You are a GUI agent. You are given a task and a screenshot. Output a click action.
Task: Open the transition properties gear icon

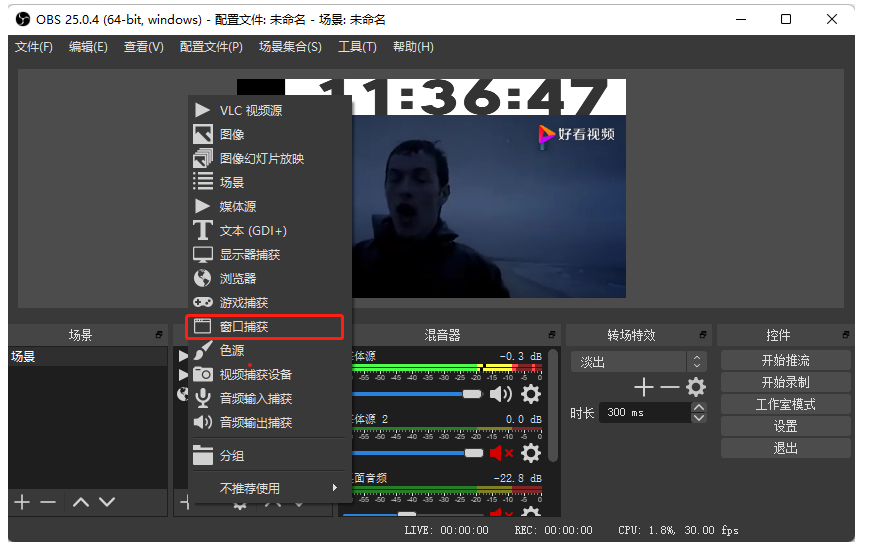coord(696,387)
